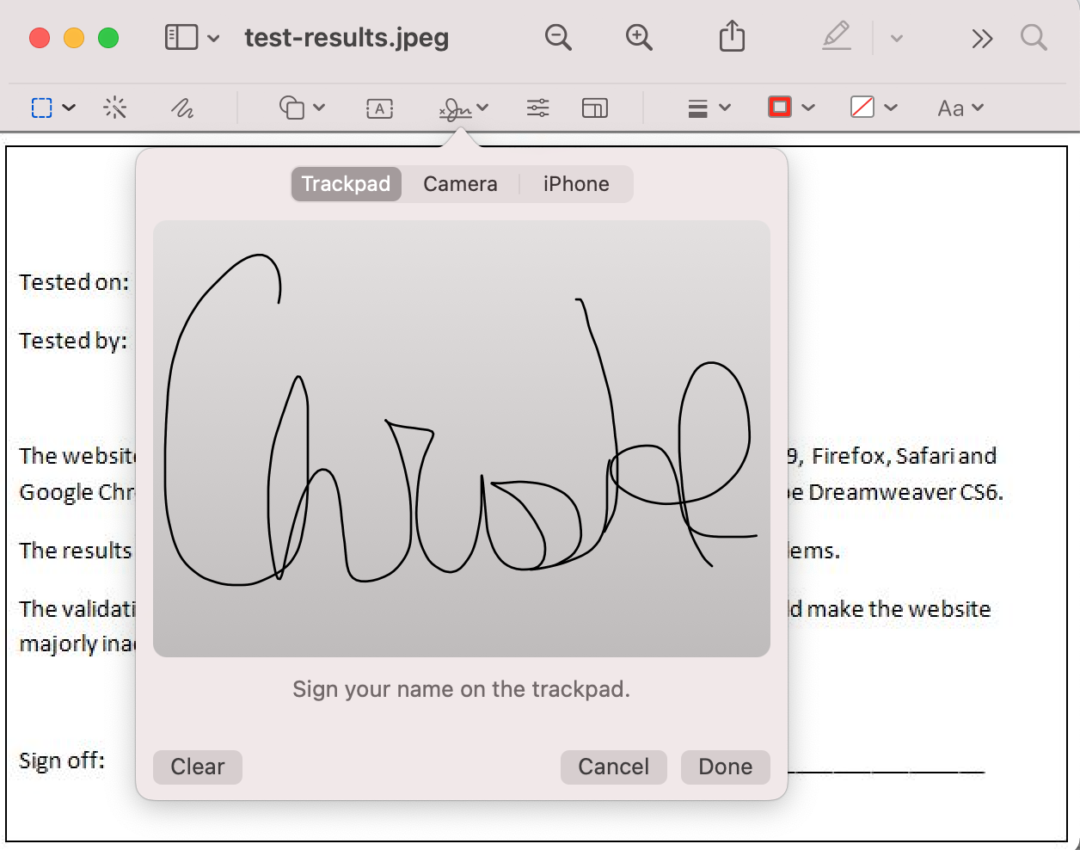Zoom out of the document

click(x=558, y=36)
